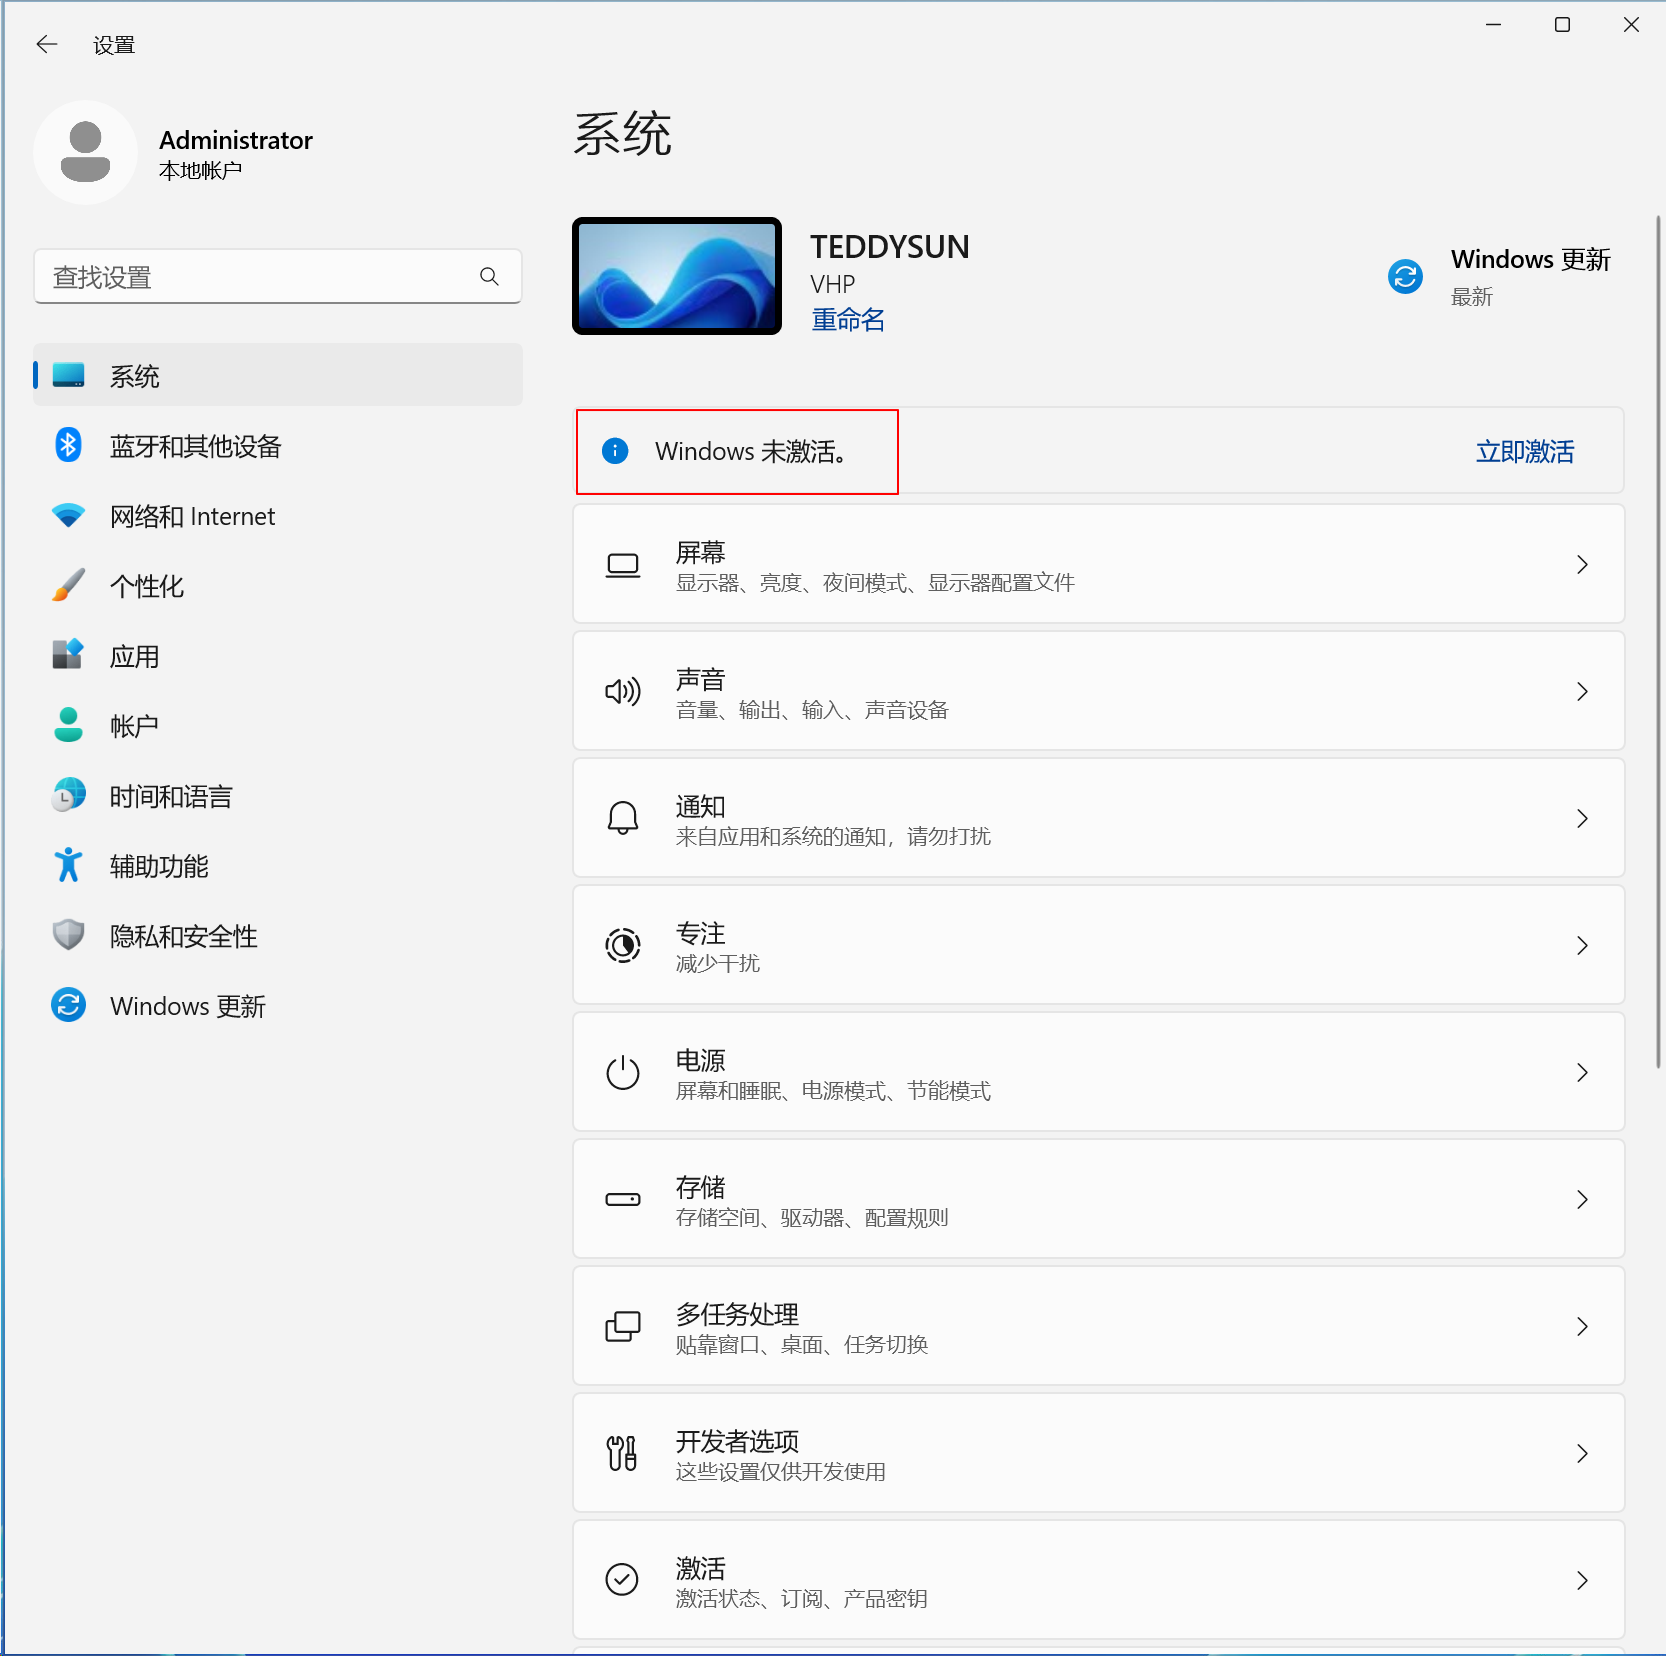Expand 屏幕 row chevron
The image size is (1666, 1656).
1582,565
